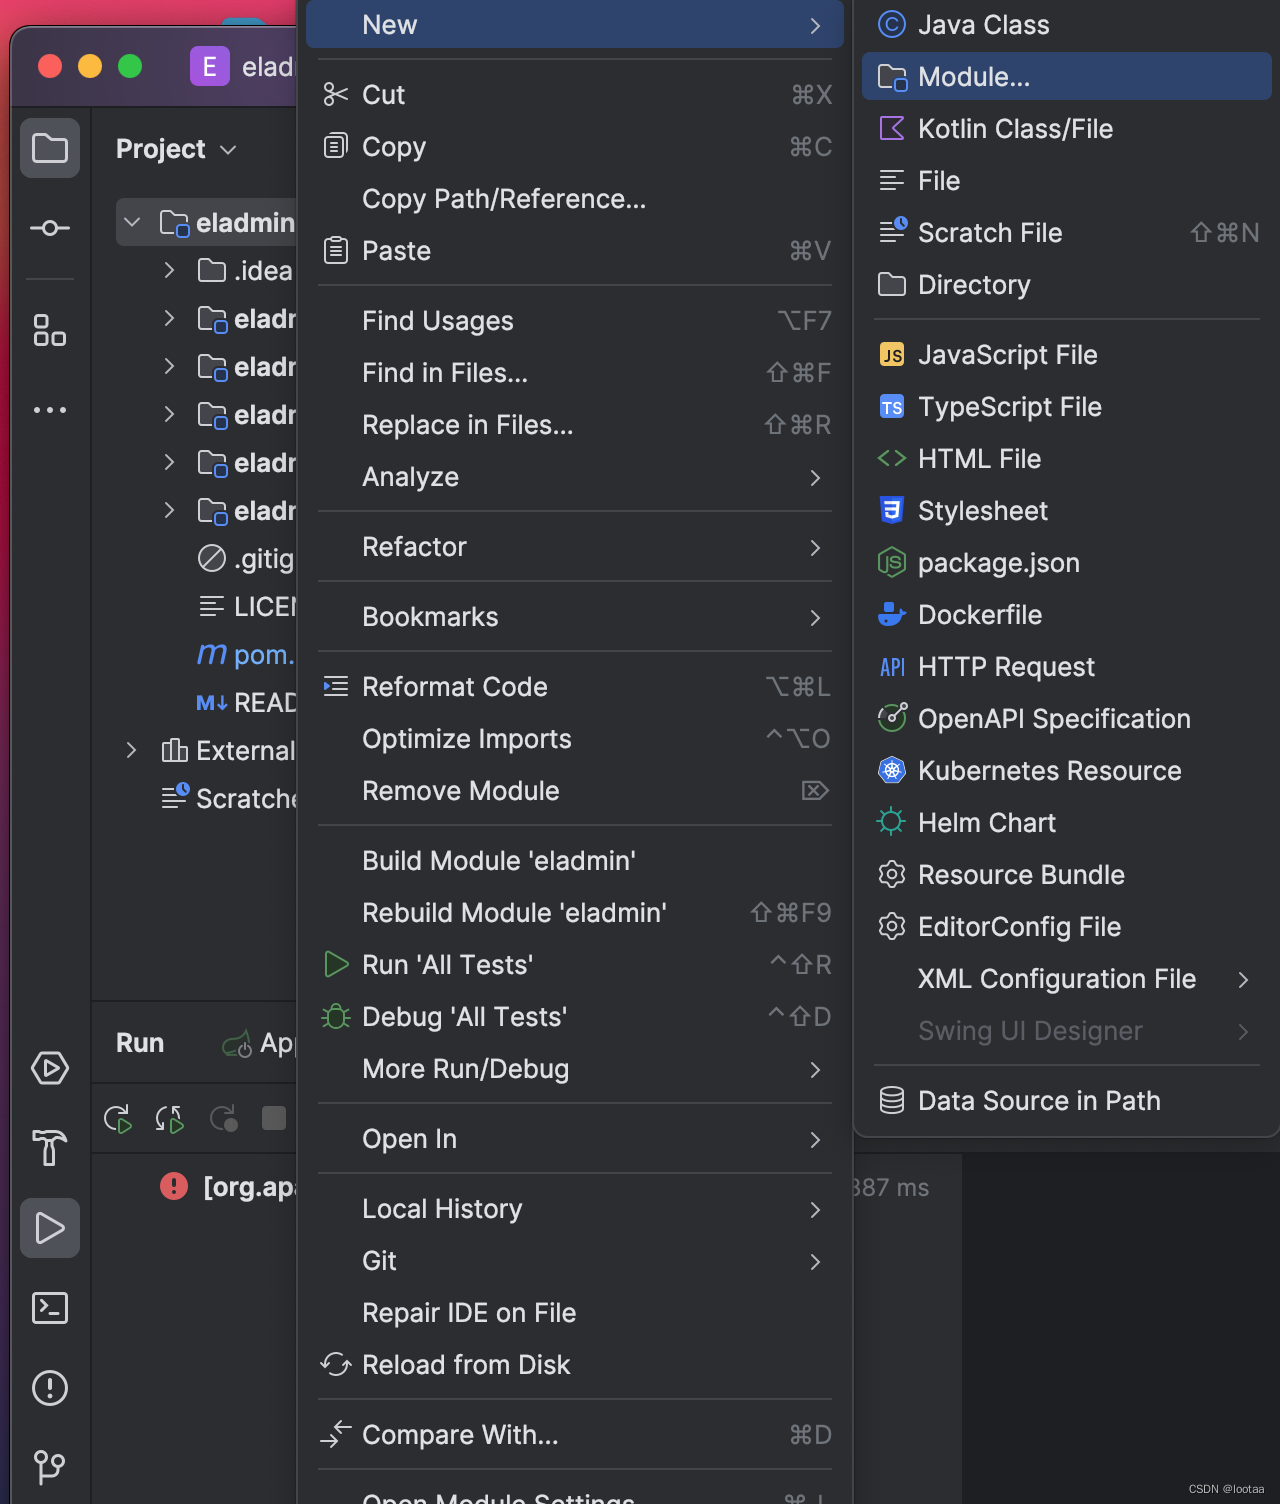Viewport: 1280px width, 1504px height.
Task: Run 'All Tests' from the context menu
Action: [447, 964]
